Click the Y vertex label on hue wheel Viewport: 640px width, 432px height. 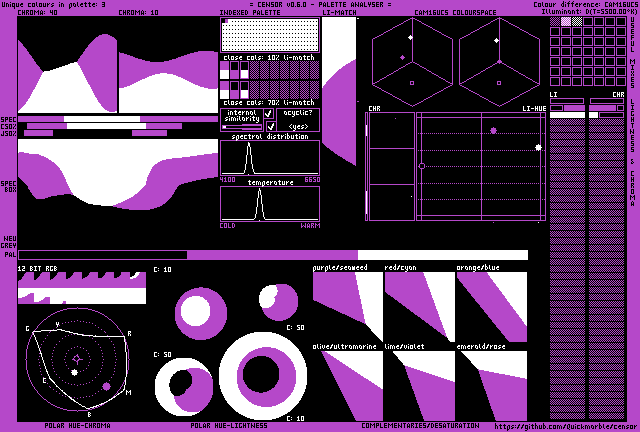click(57, 325)
